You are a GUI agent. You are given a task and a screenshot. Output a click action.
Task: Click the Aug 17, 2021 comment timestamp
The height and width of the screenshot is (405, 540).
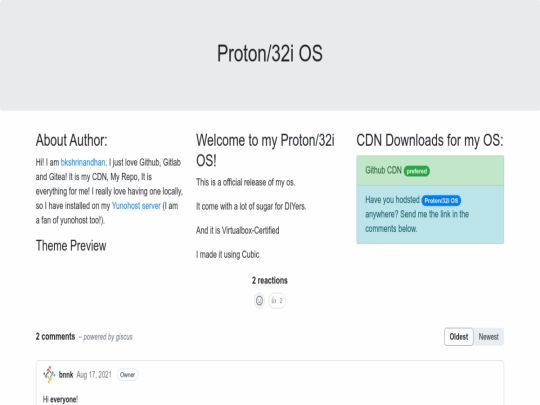click(94, 375)
